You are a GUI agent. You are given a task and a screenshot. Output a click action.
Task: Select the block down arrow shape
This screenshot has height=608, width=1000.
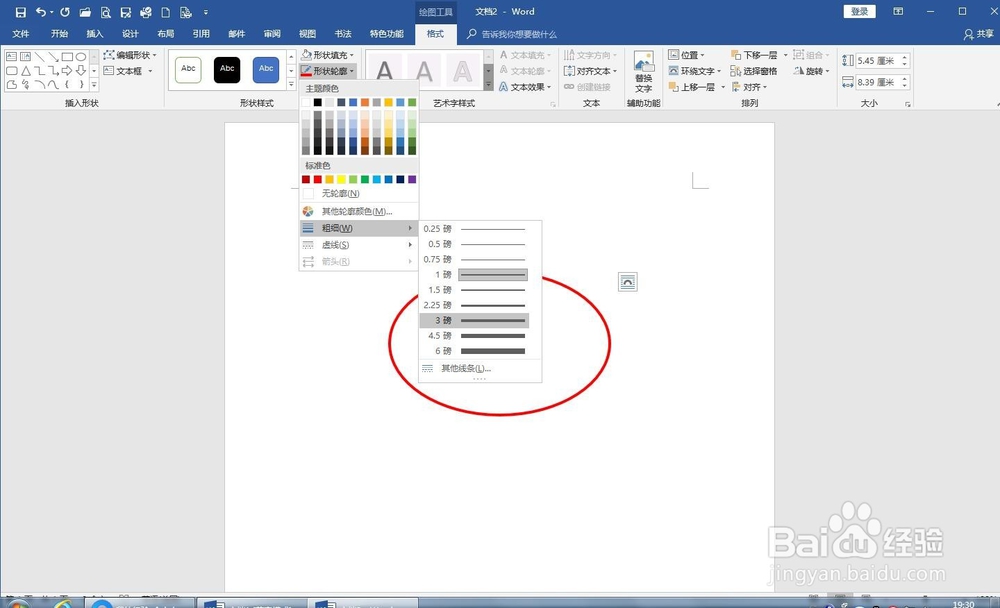[x=81, y=71]
